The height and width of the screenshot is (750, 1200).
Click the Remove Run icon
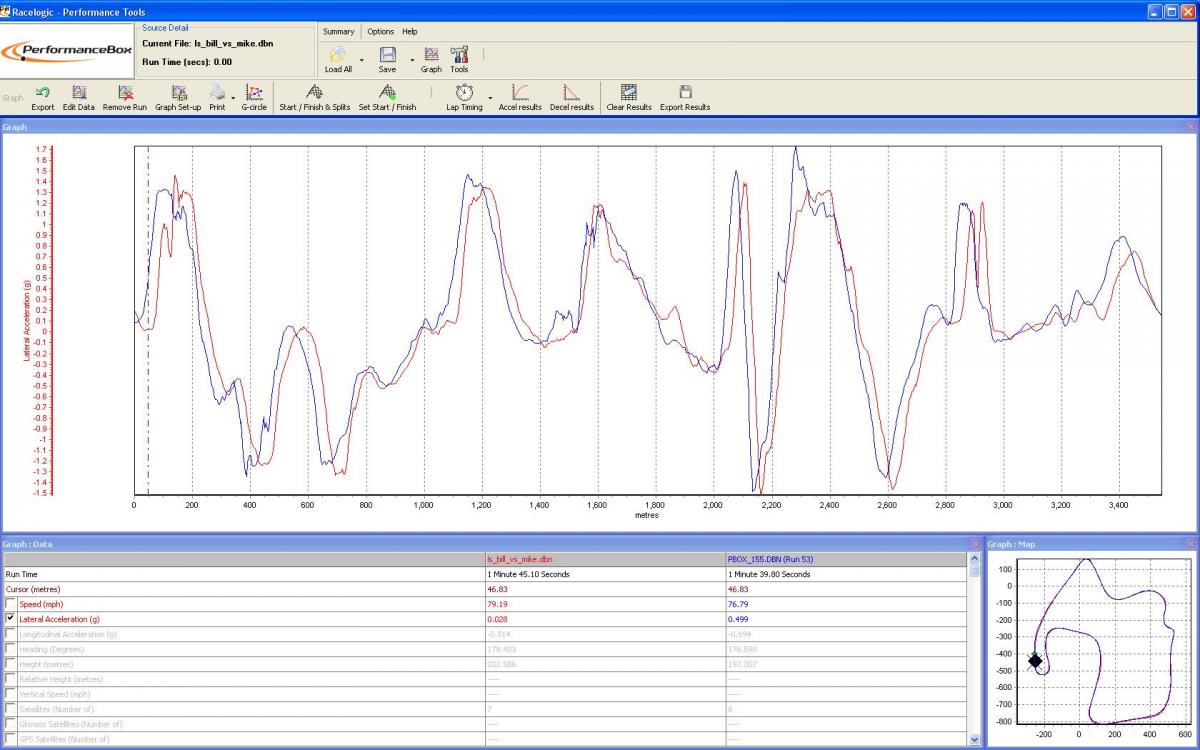click(125, 93)
